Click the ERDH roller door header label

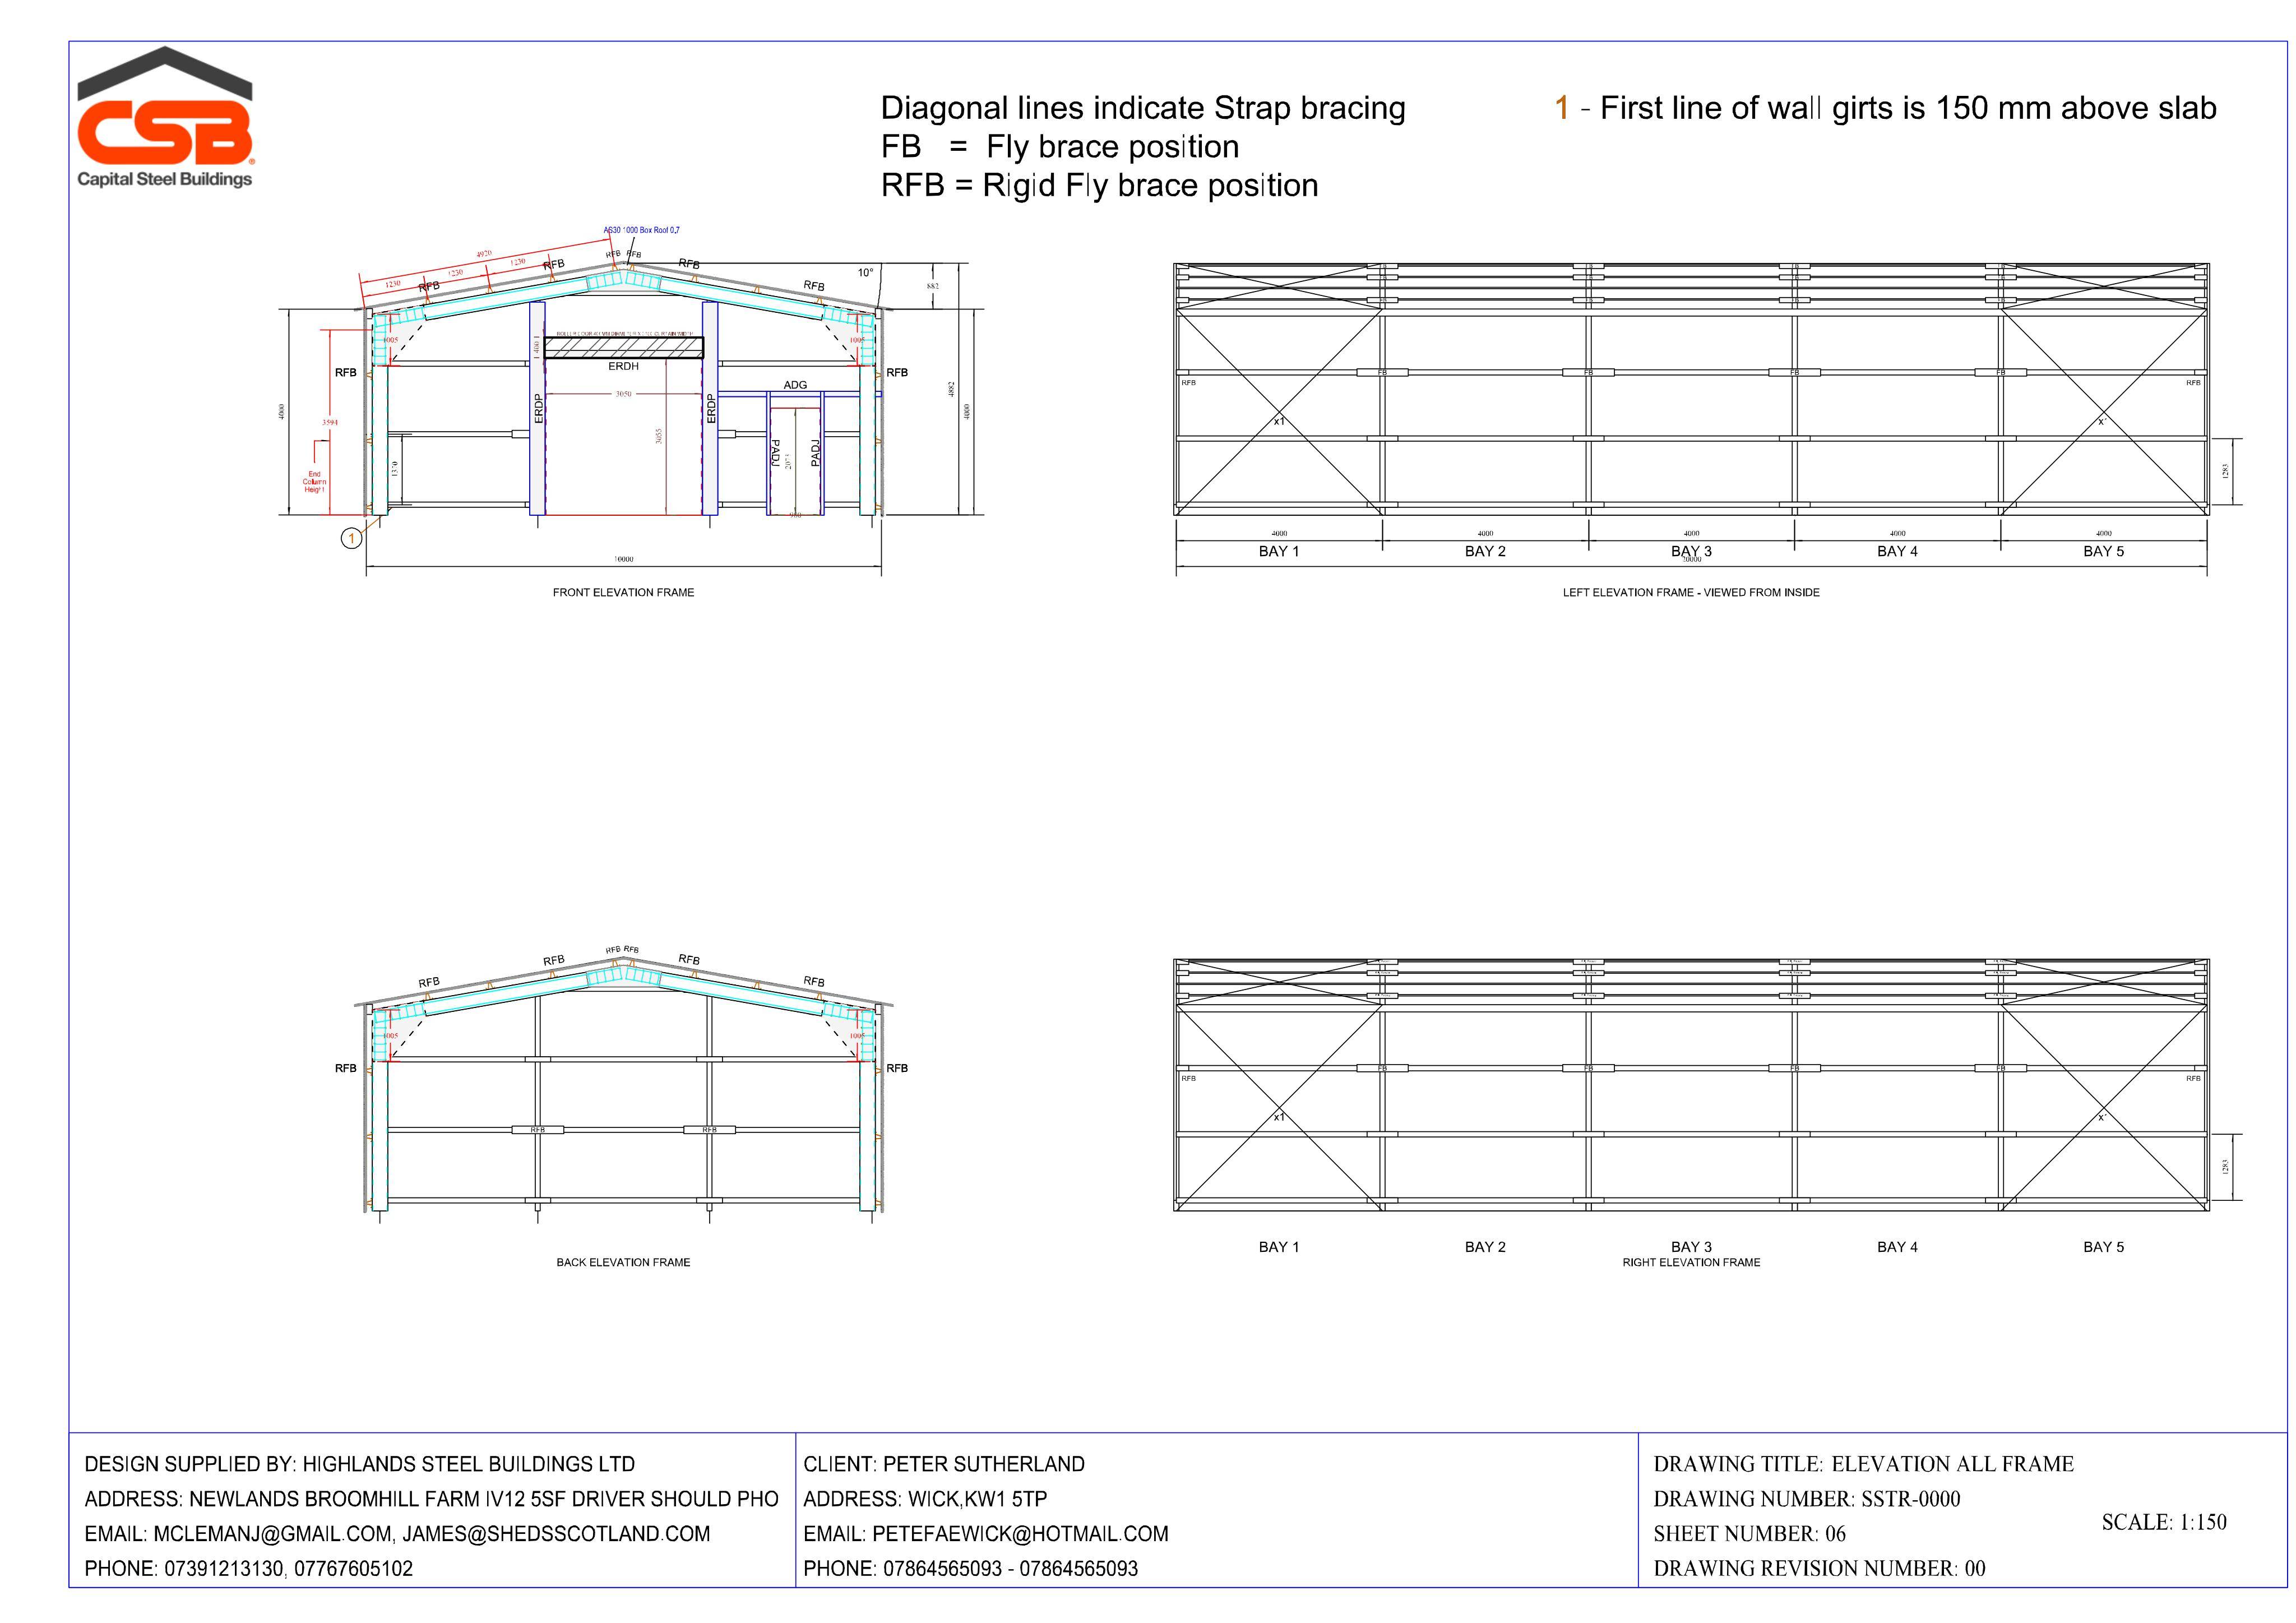(x=623, y=367)
